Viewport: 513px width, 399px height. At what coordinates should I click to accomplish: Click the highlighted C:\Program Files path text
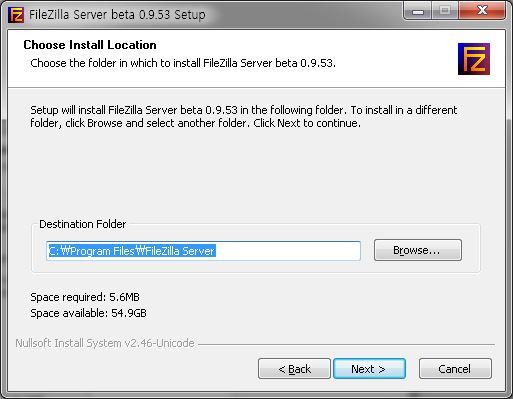pos(132,251)
